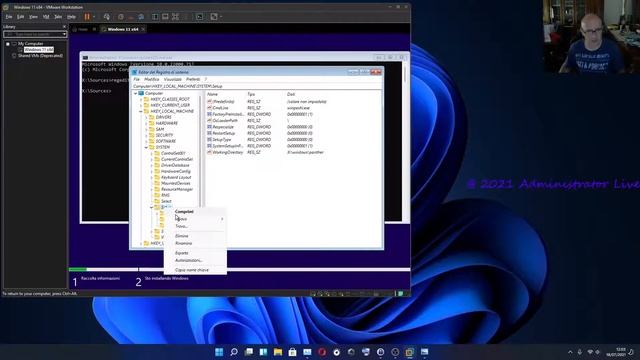Open VMware Edit menu
The width and height of the screenshot is (640, 360).
tap(20, 17)
